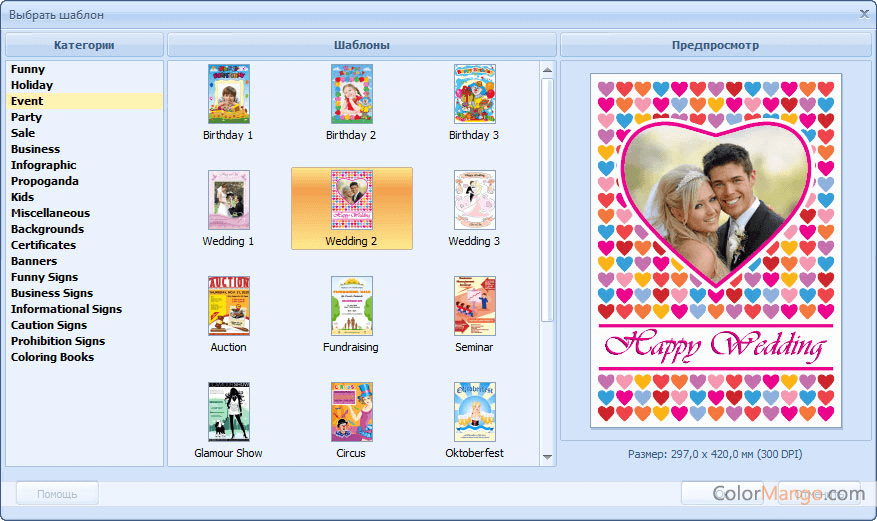
Task: Select the Oktoberfest template
Action: point(474,412)
